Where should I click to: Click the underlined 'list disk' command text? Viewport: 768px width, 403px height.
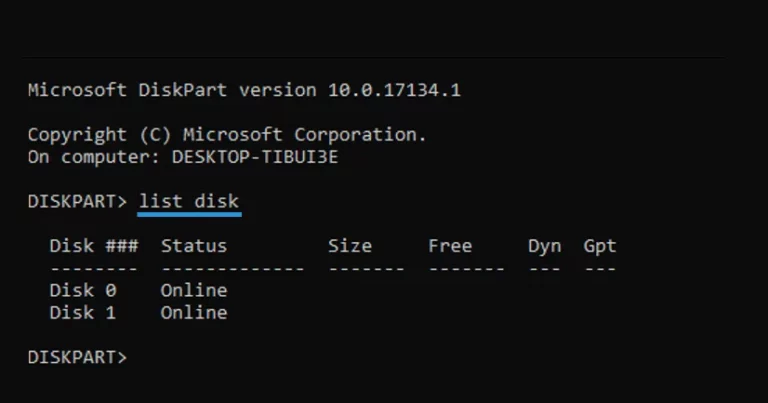[189, 201]
